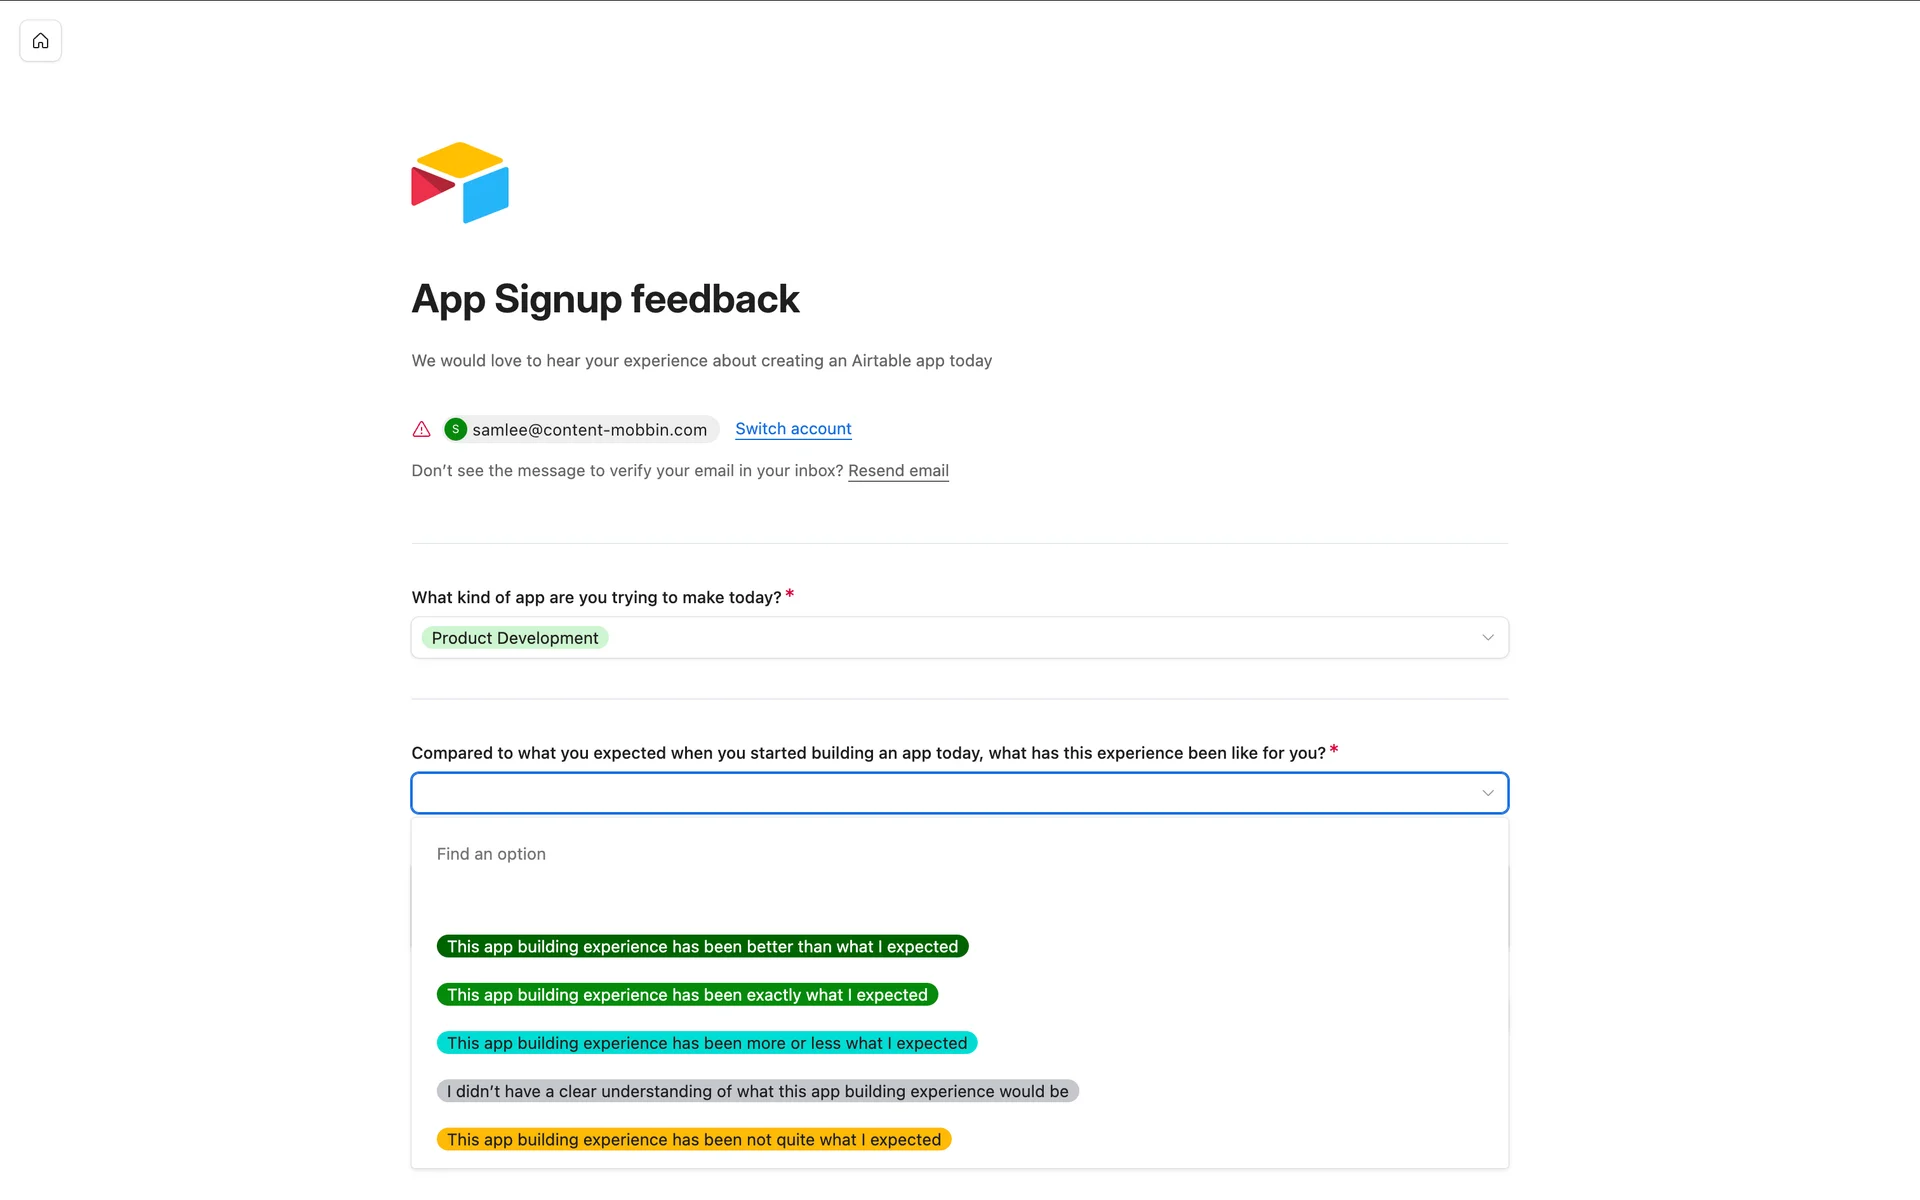Open the app kind dropdown chevron
This screenshot has width=1920, height=1200.
(x=1488, y=638)
